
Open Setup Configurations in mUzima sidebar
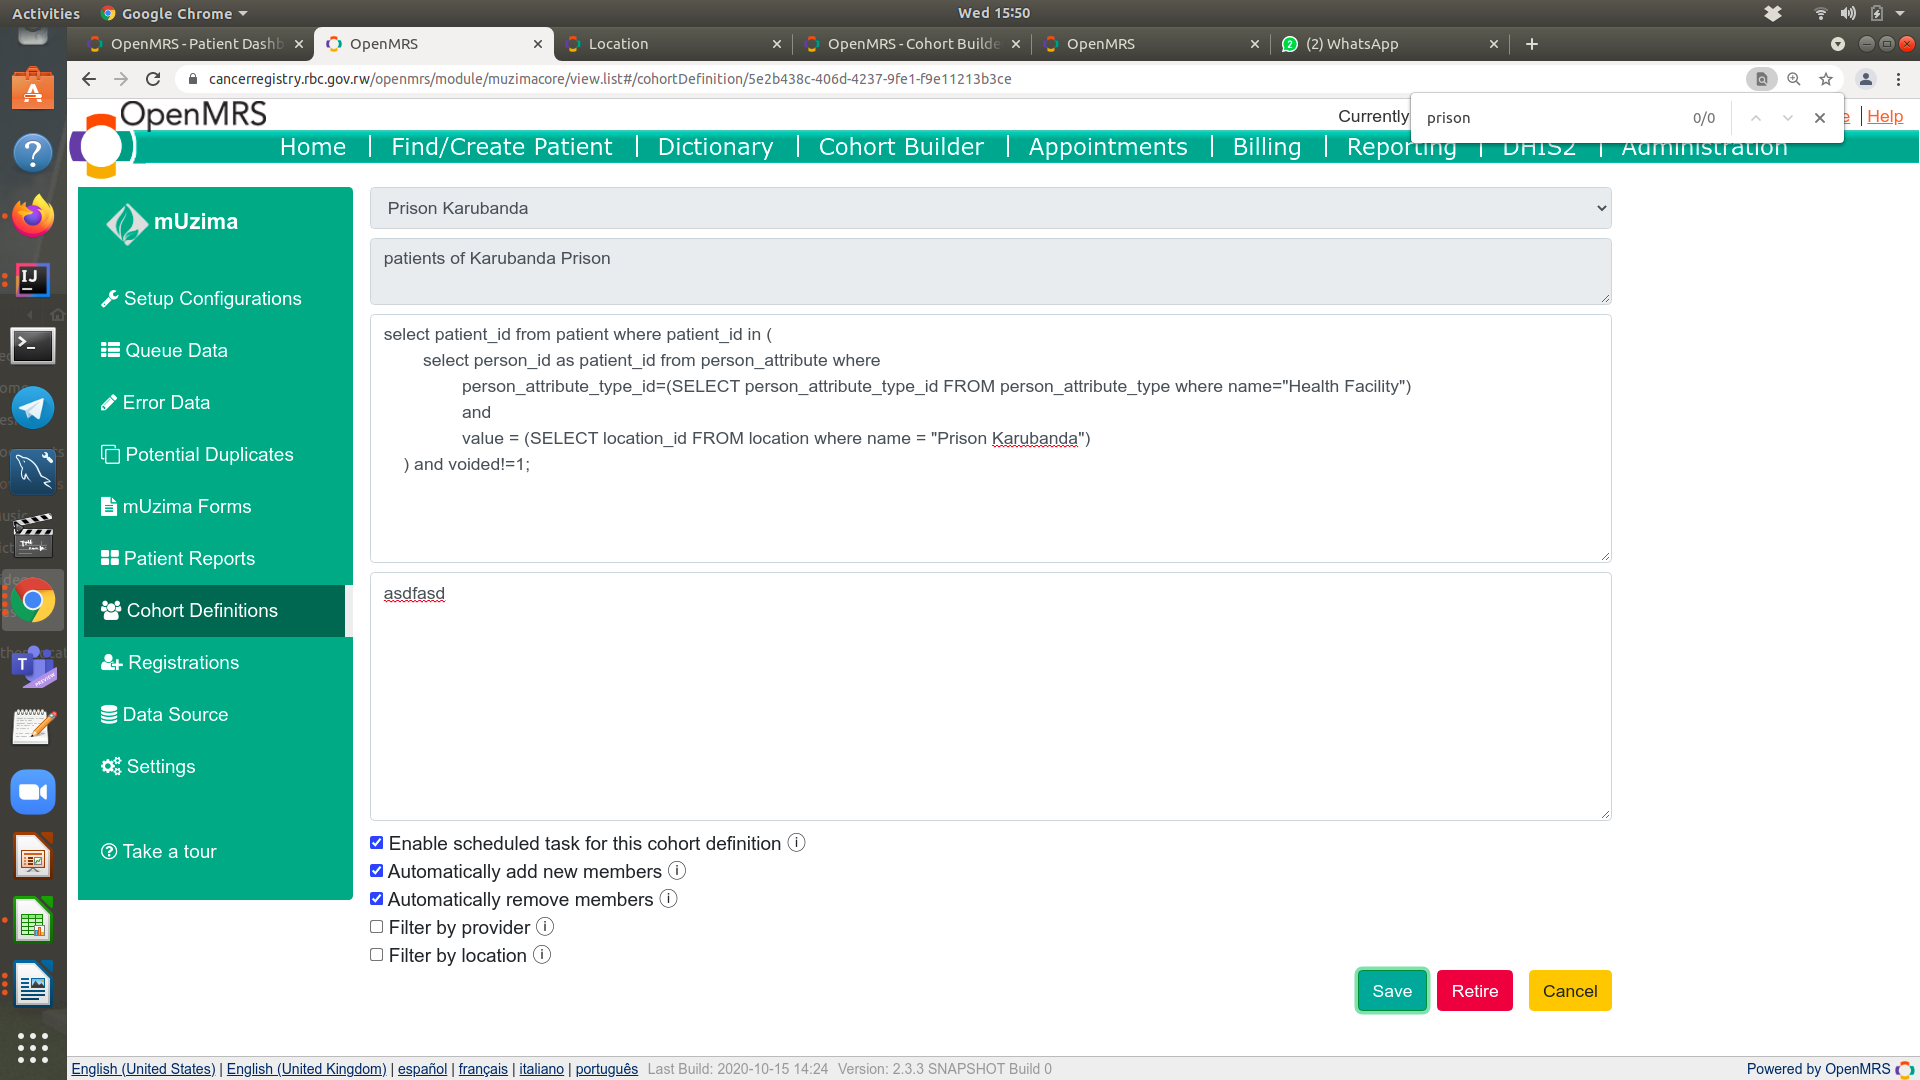pyautogui.click(x=201, y=298)
